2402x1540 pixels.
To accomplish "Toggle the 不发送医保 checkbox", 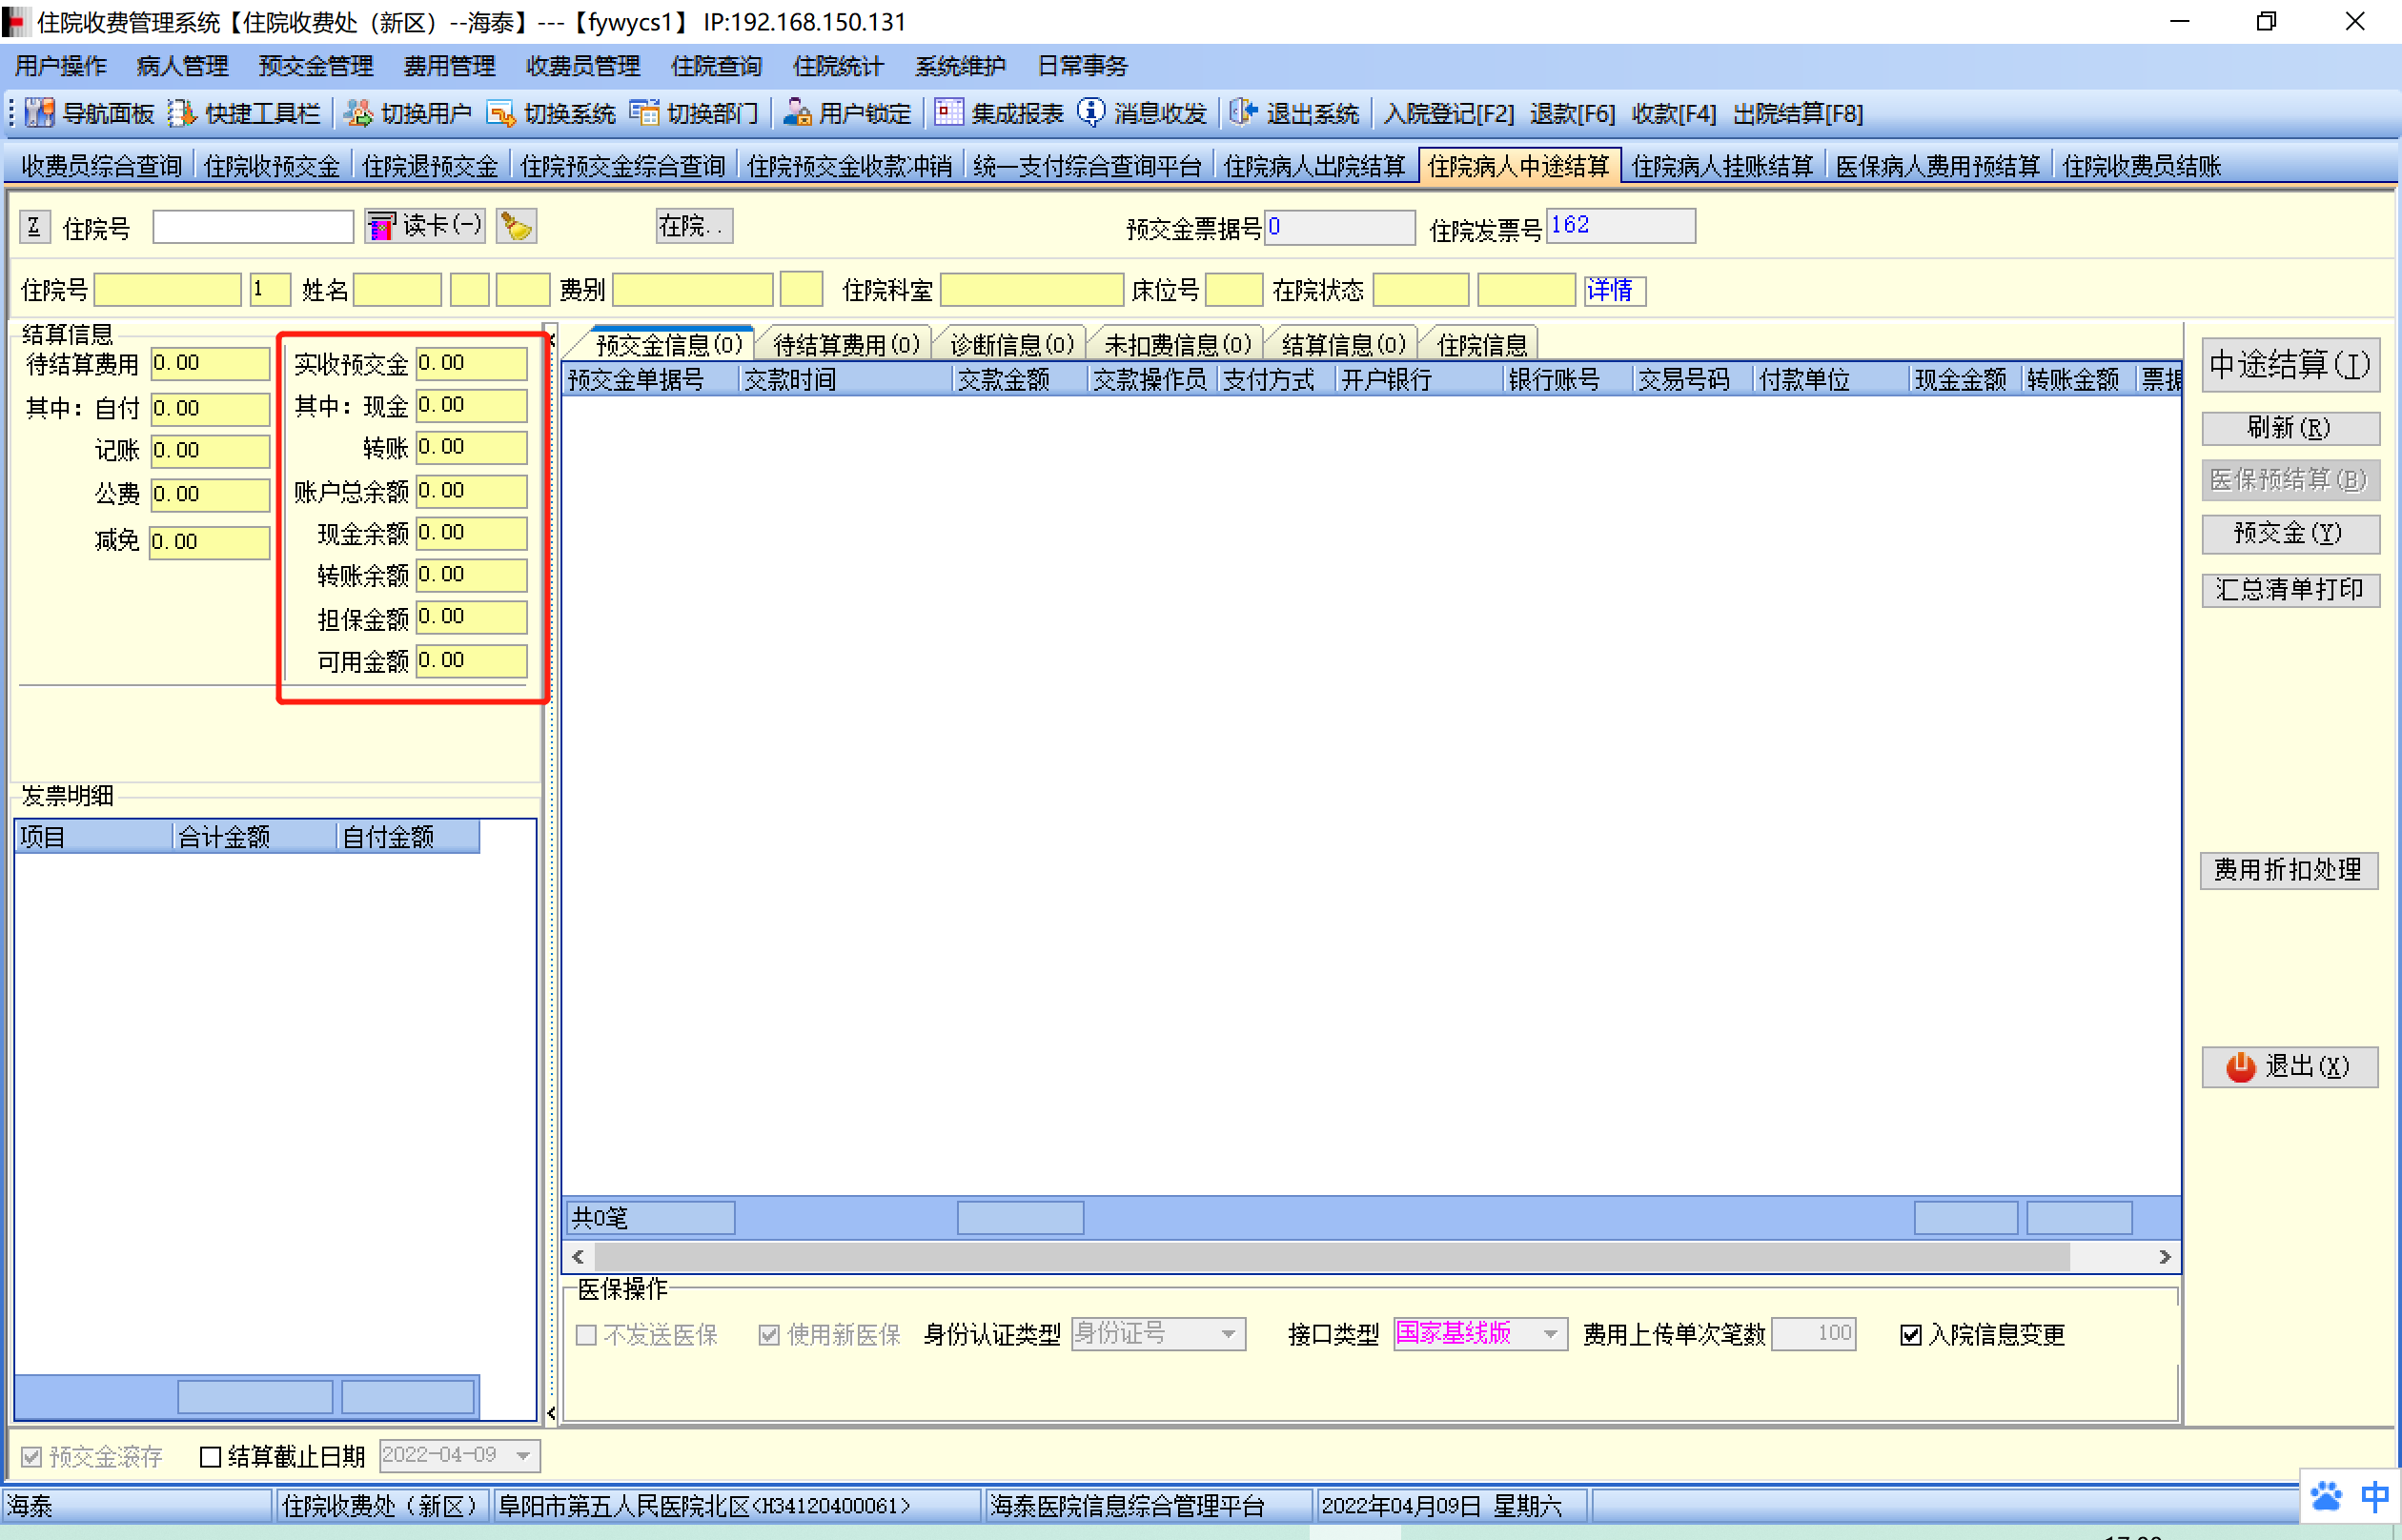I will coord(587,1335).
